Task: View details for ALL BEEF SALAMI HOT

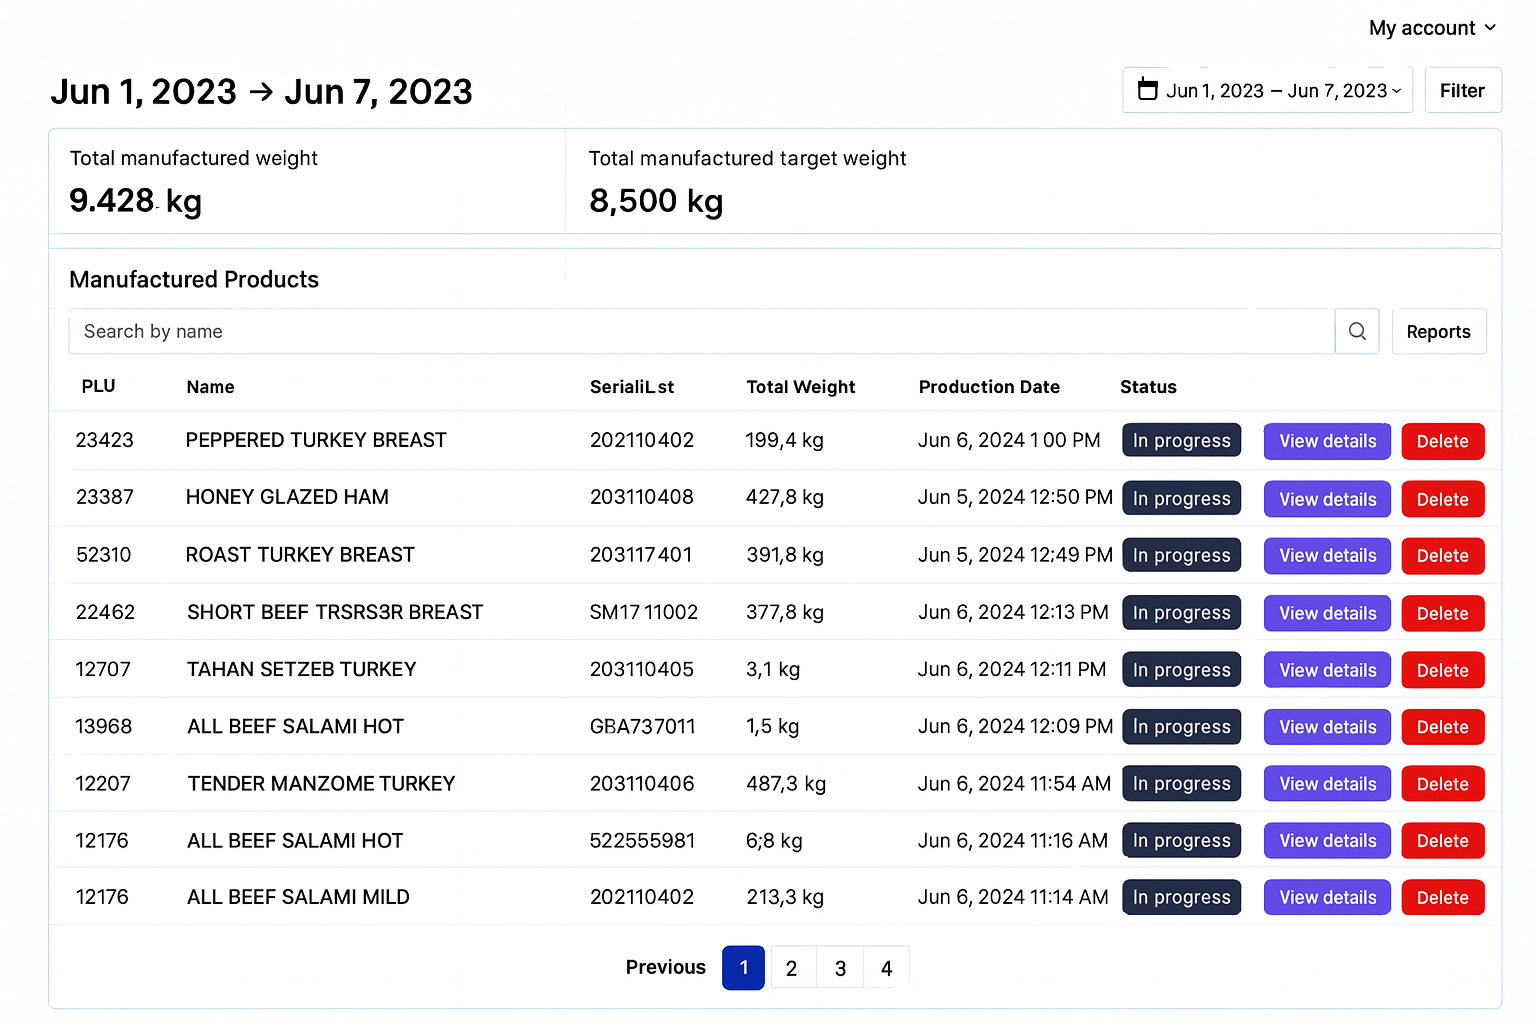Action: (1327, 727)
